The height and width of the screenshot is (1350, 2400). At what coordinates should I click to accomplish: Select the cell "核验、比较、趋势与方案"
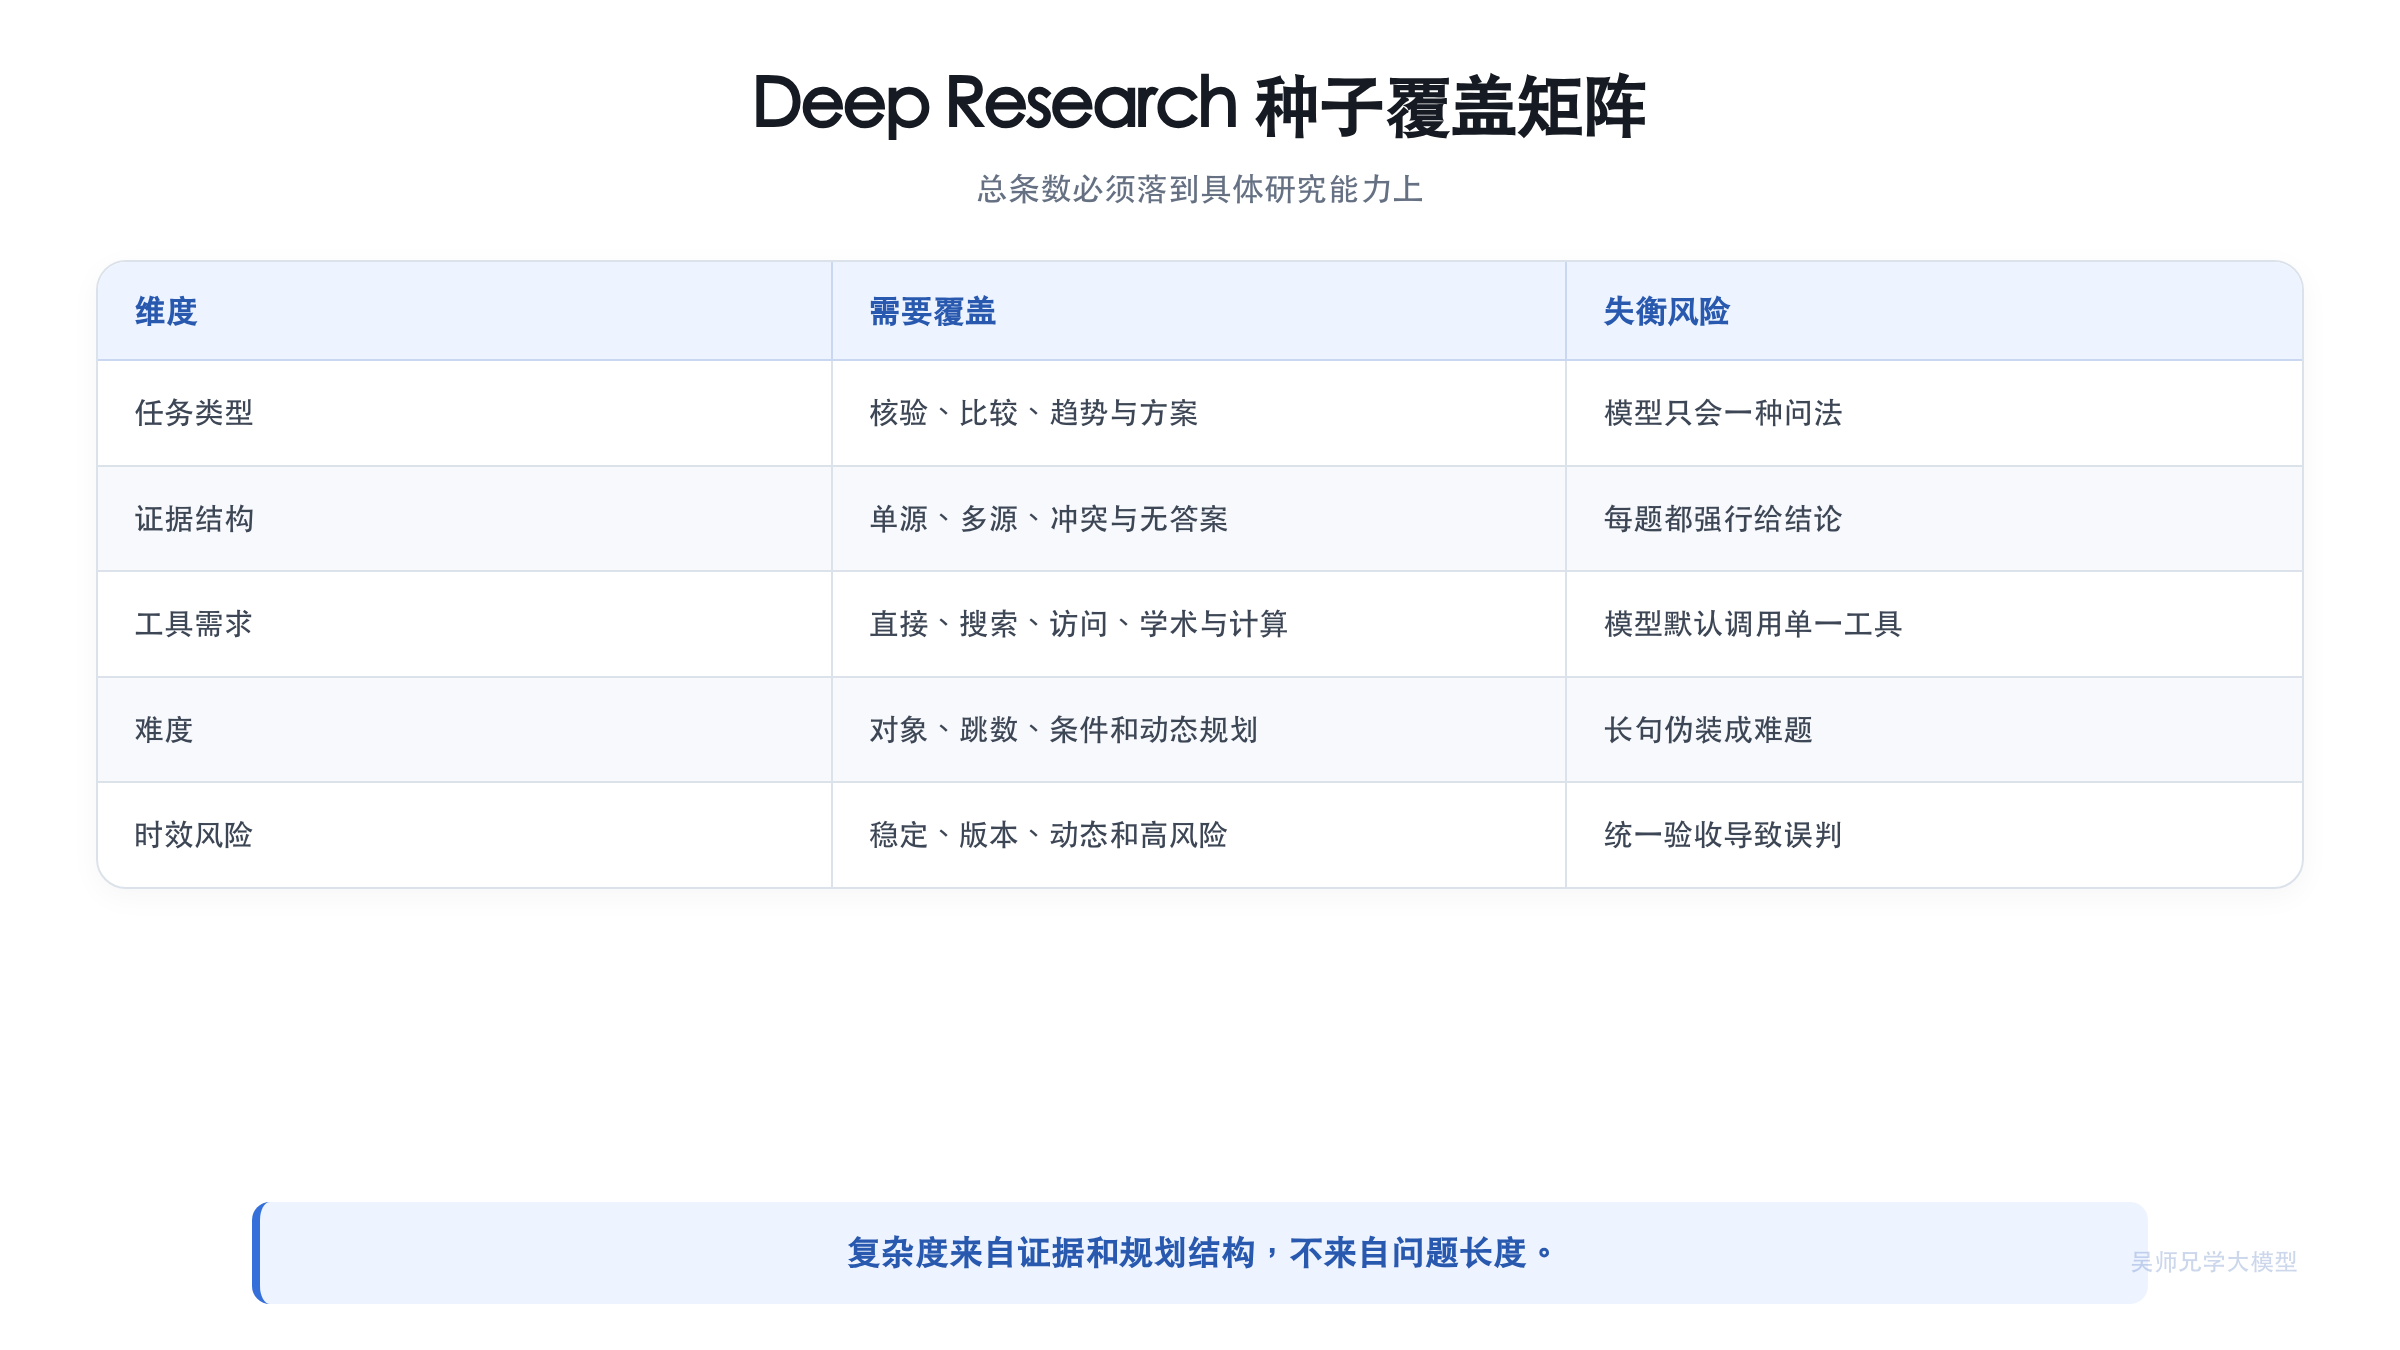pyautogui.click(x=1199, y=413)
